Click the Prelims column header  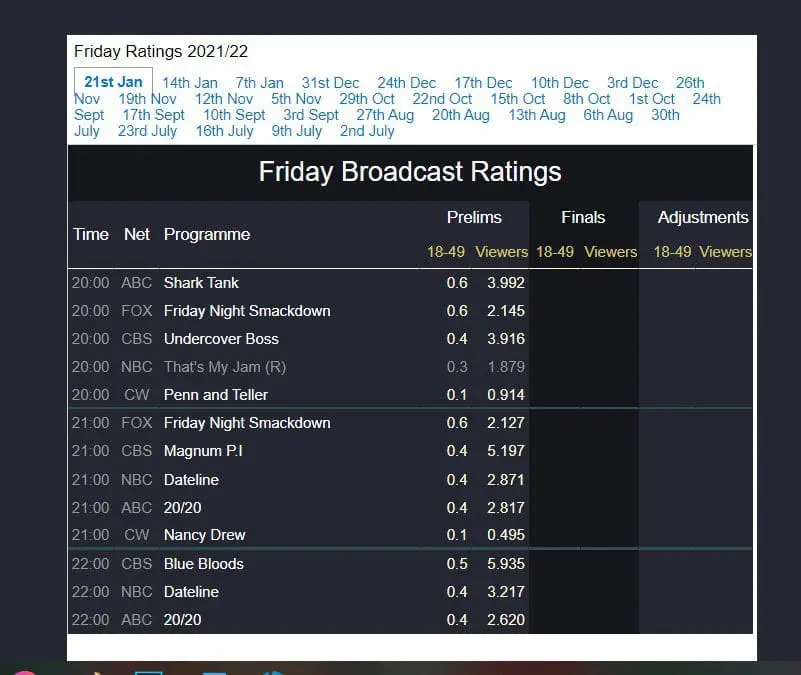[474, 217]
